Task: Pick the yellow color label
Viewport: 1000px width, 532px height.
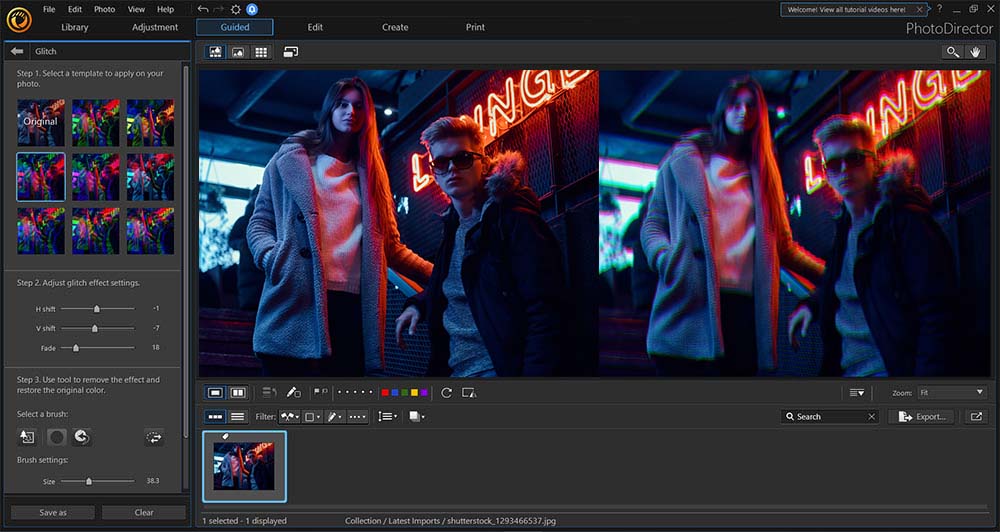Action: tap(415, 393)
